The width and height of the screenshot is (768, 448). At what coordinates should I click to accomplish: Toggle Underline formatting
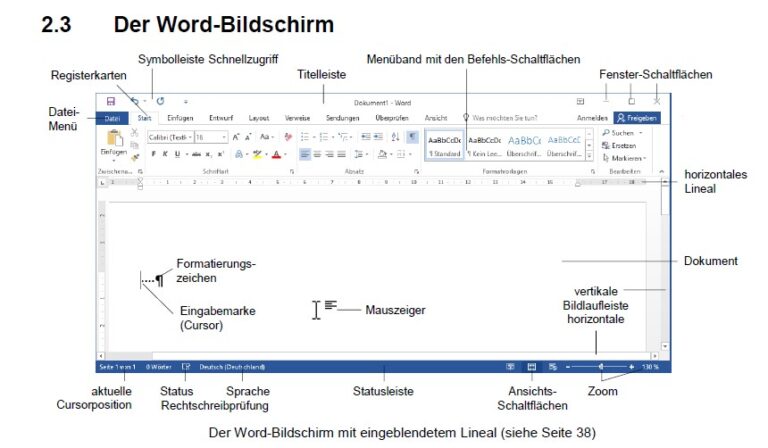coord(177,154)
